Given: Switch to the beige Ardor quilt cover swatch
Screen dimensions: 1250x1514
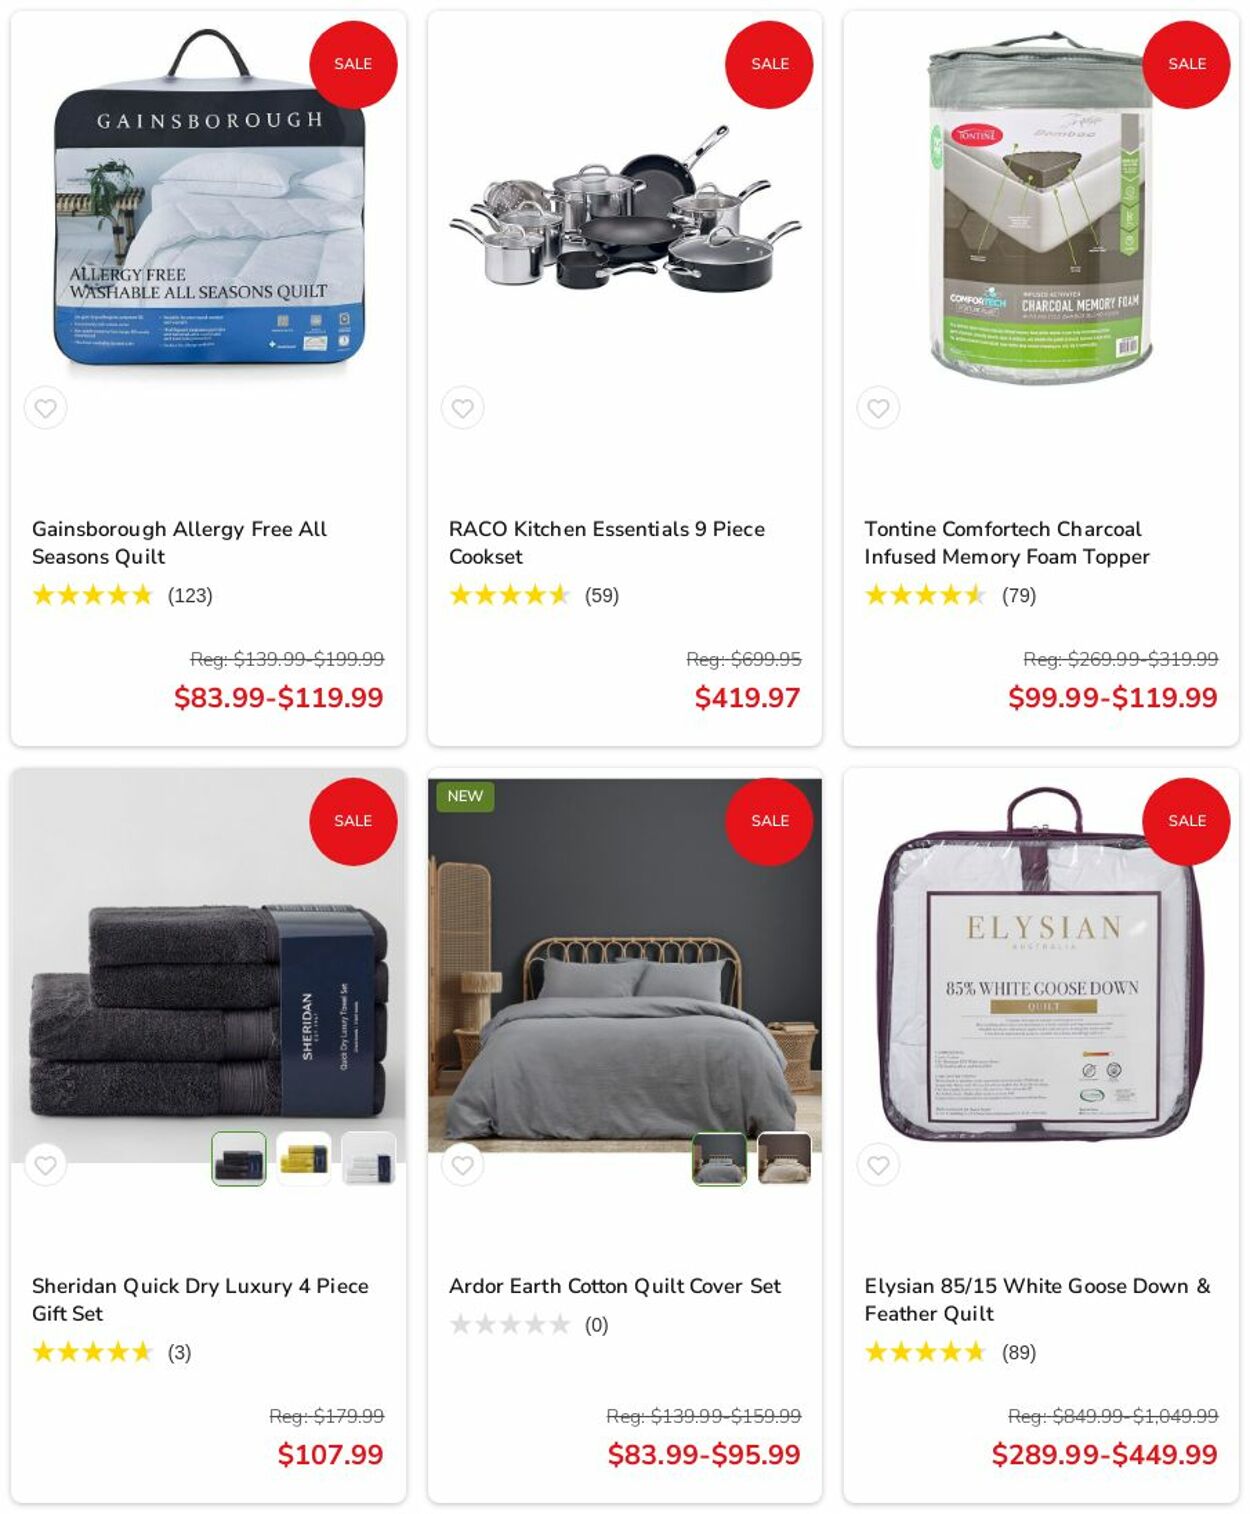Looking at the screenshot, I should [784, 1159].
